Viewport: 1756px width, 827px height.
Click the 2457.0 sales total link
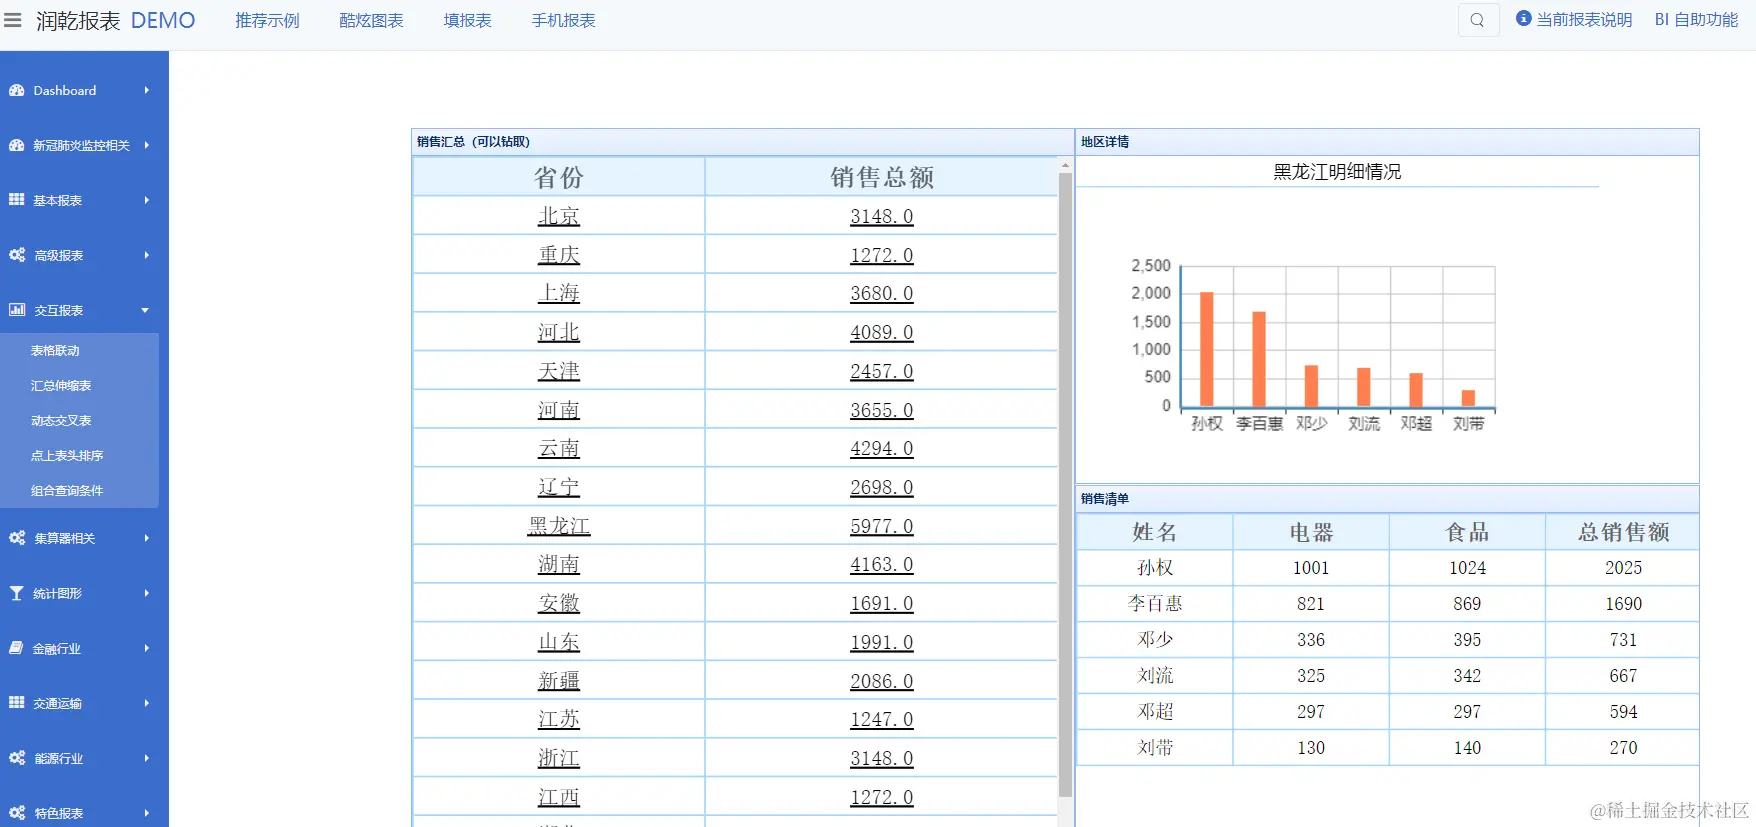click(x=881, y=371)
